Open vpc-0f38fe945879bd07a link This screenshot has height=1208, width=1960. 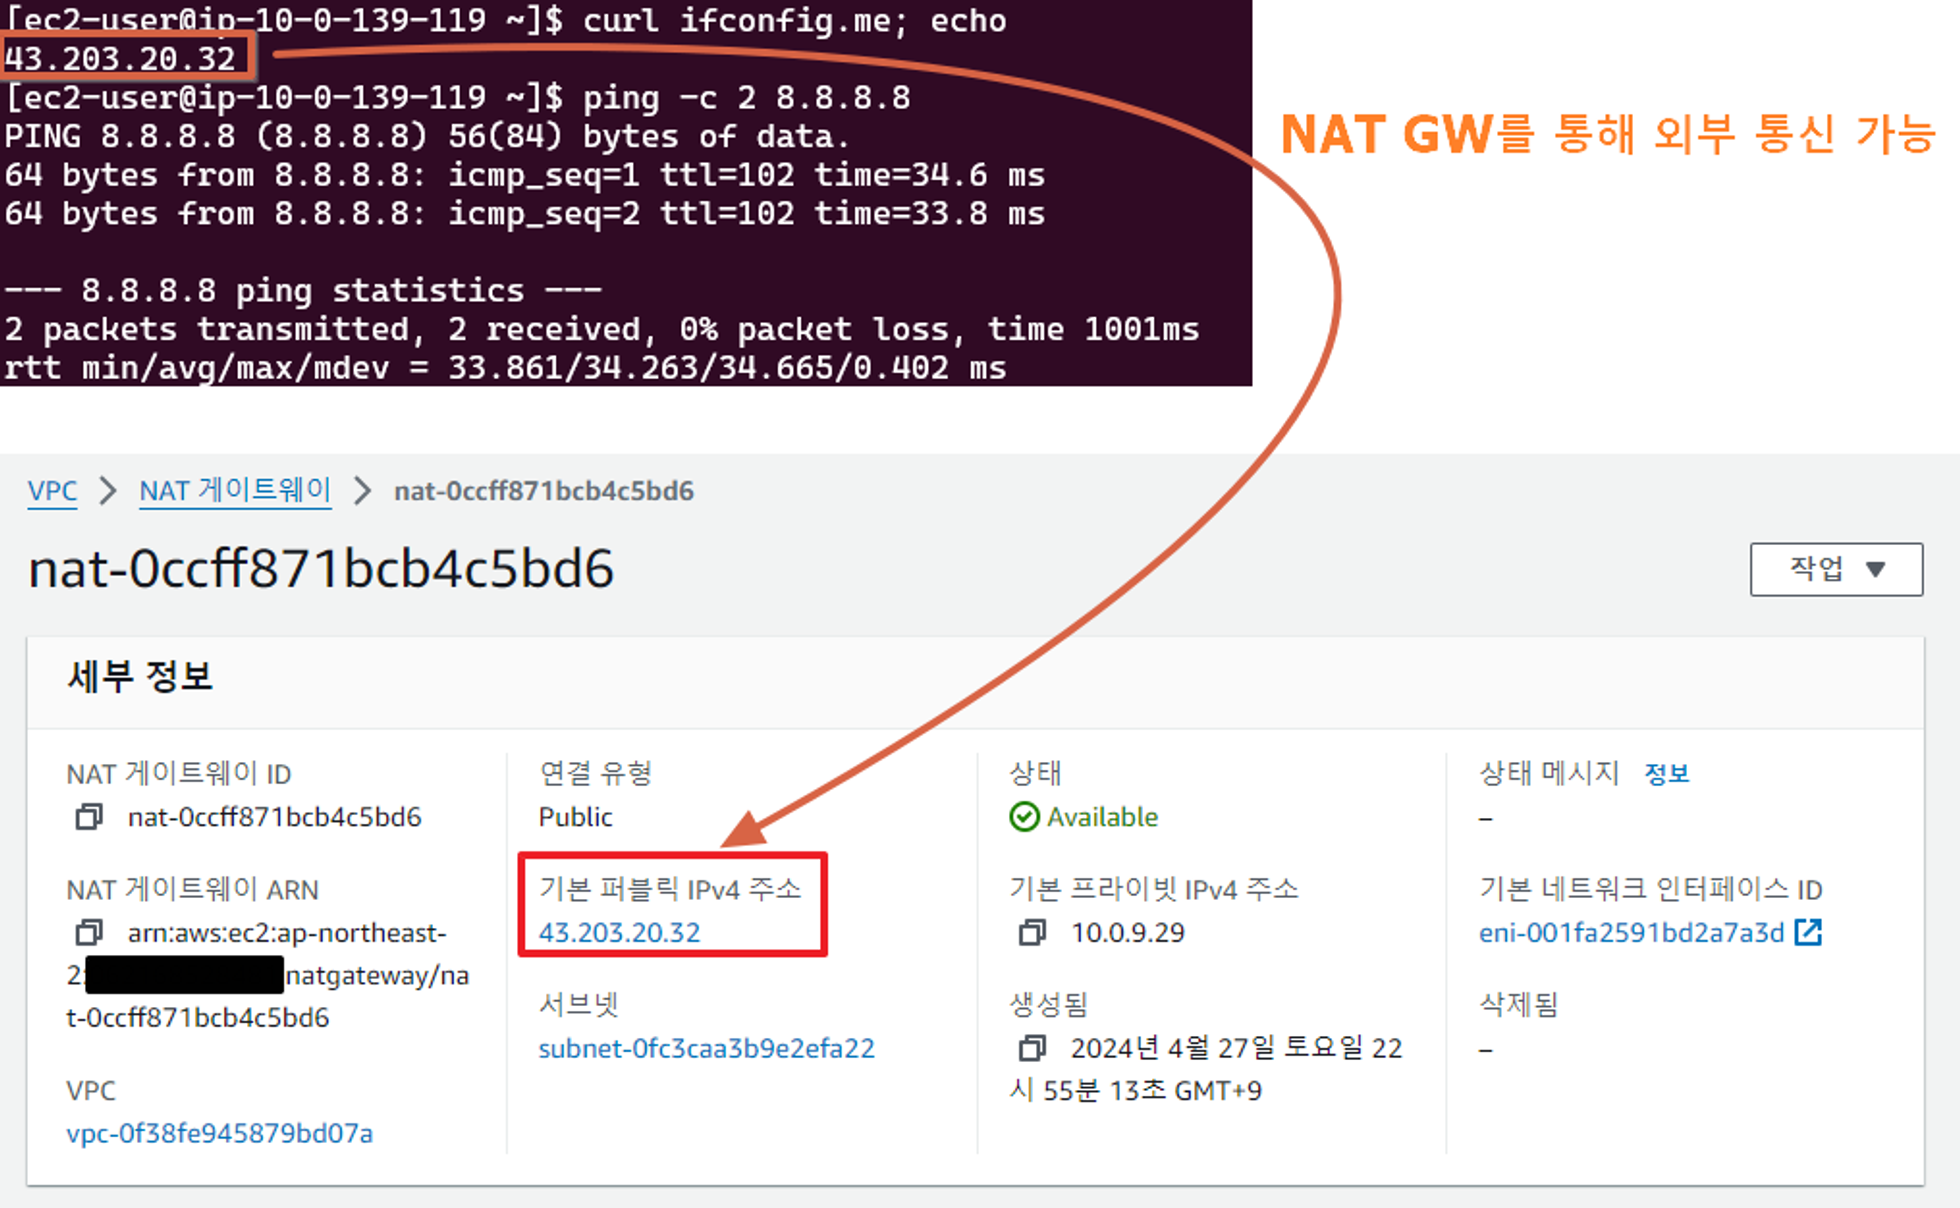click(x=219, y=1133)
